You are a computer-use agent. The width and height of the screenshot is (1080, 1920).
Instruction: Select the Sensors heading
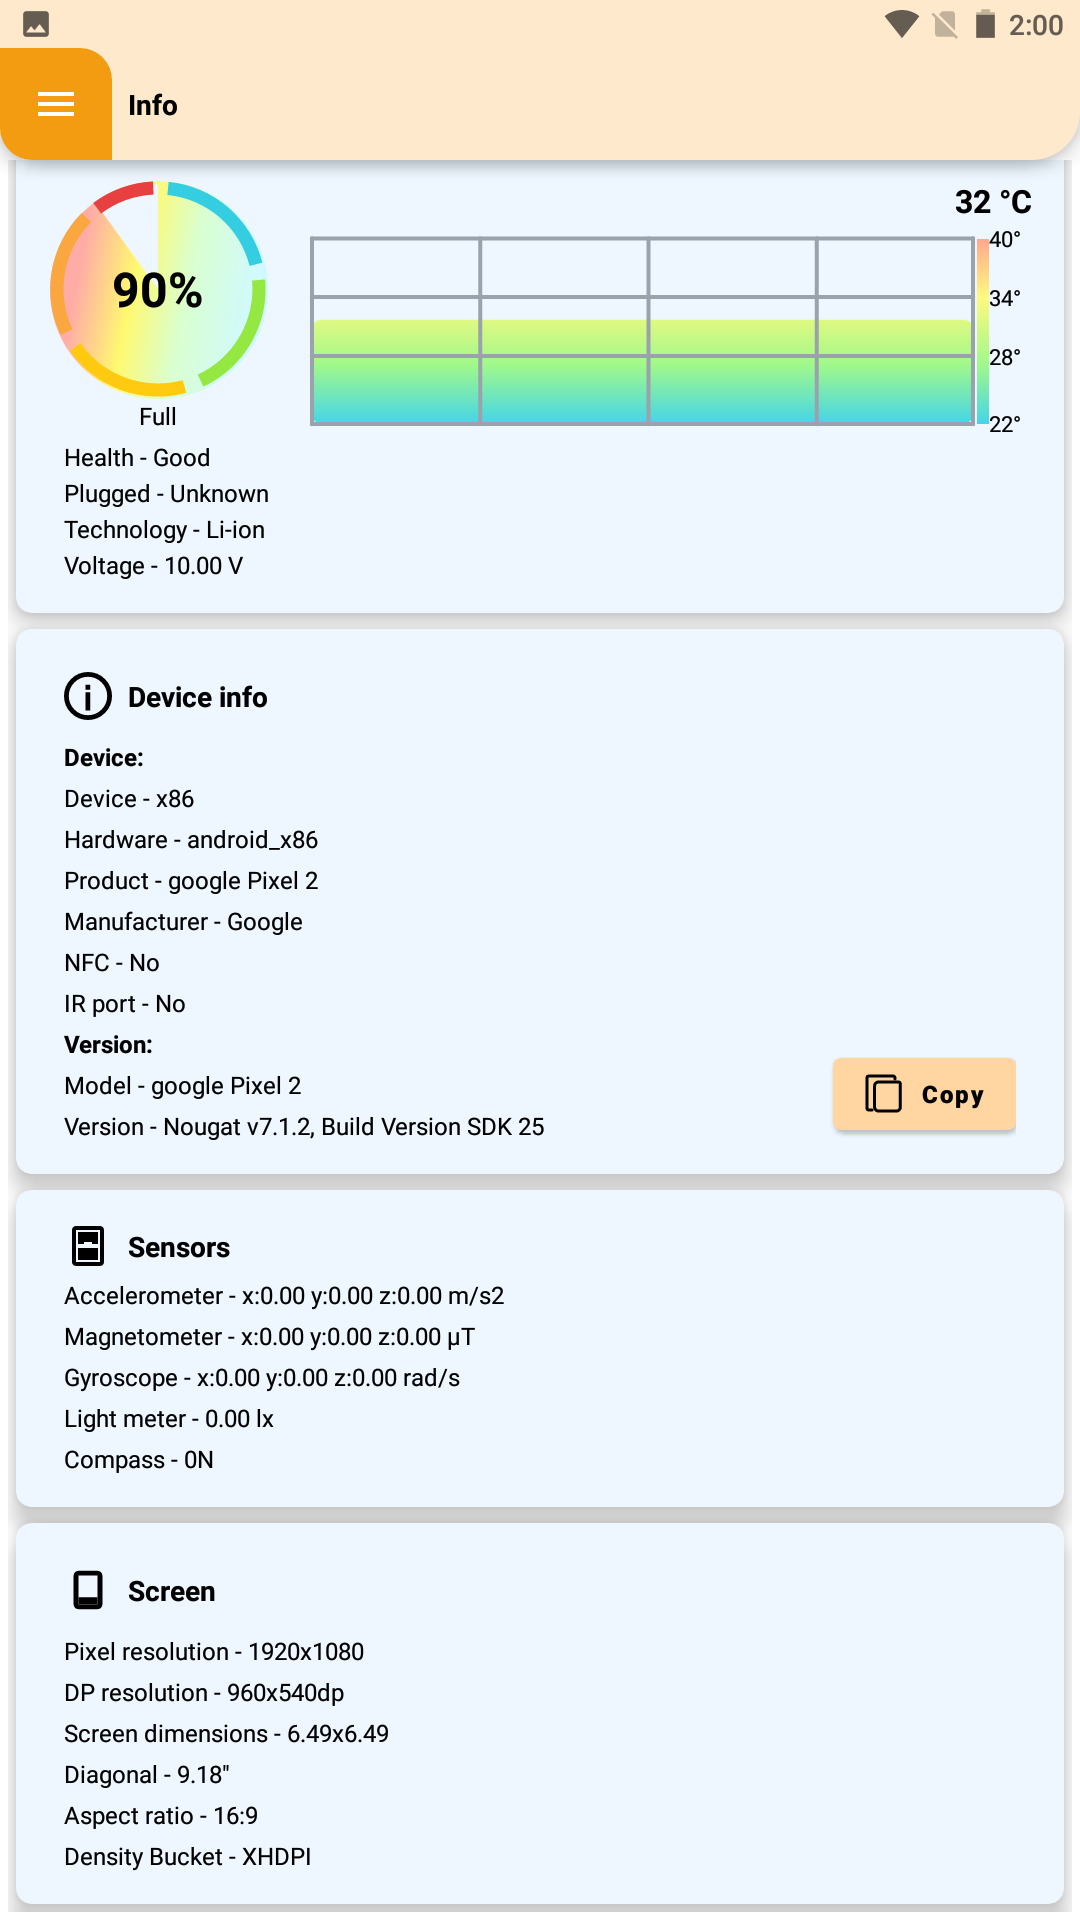(179, 1247)
